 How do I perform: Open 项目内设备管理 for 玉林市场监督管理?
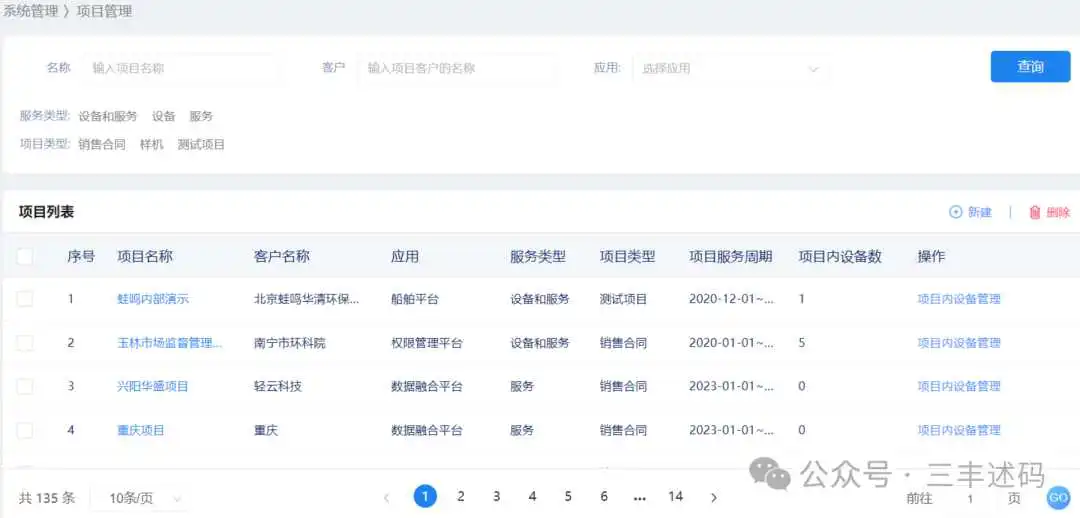point(959,342)
